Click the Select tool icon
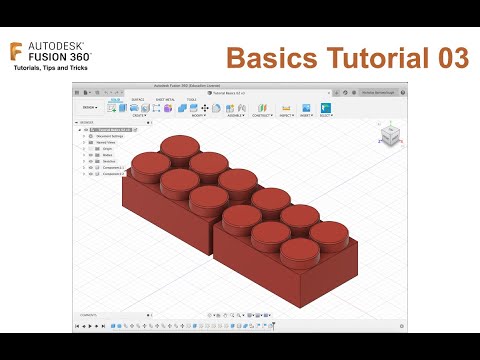Screen dimensions: 480x360 click(x=326, y=108)
